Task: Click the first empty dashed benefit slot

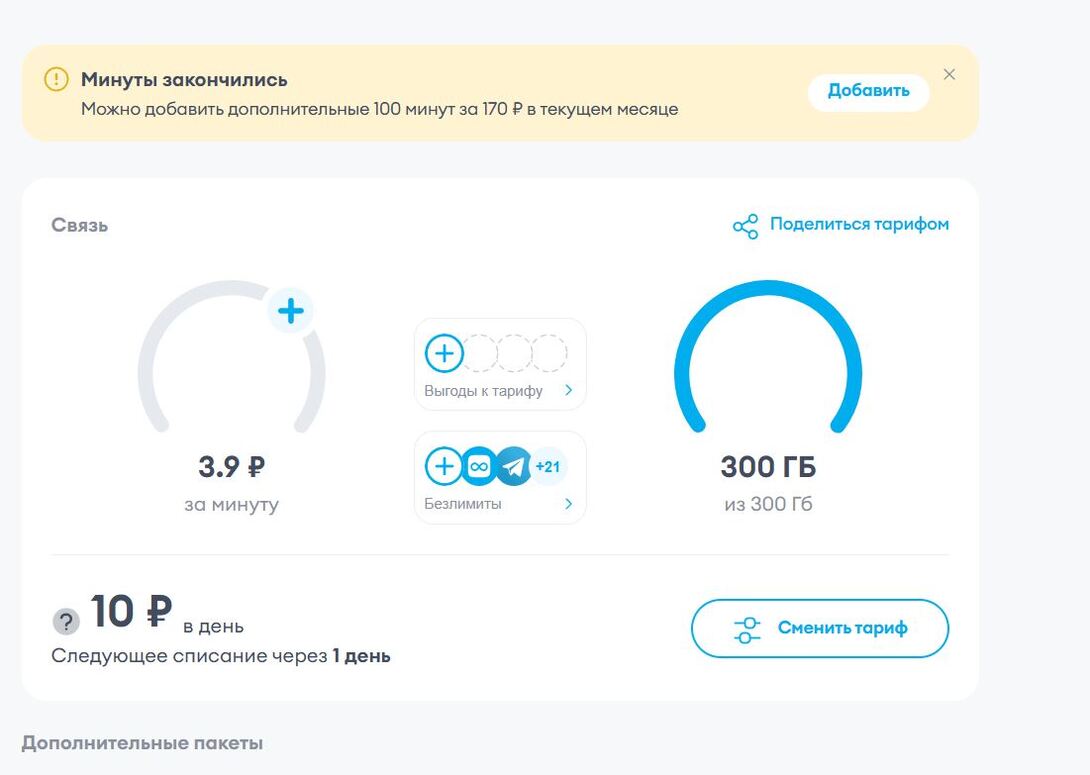Action: click(x=480, y=353)
